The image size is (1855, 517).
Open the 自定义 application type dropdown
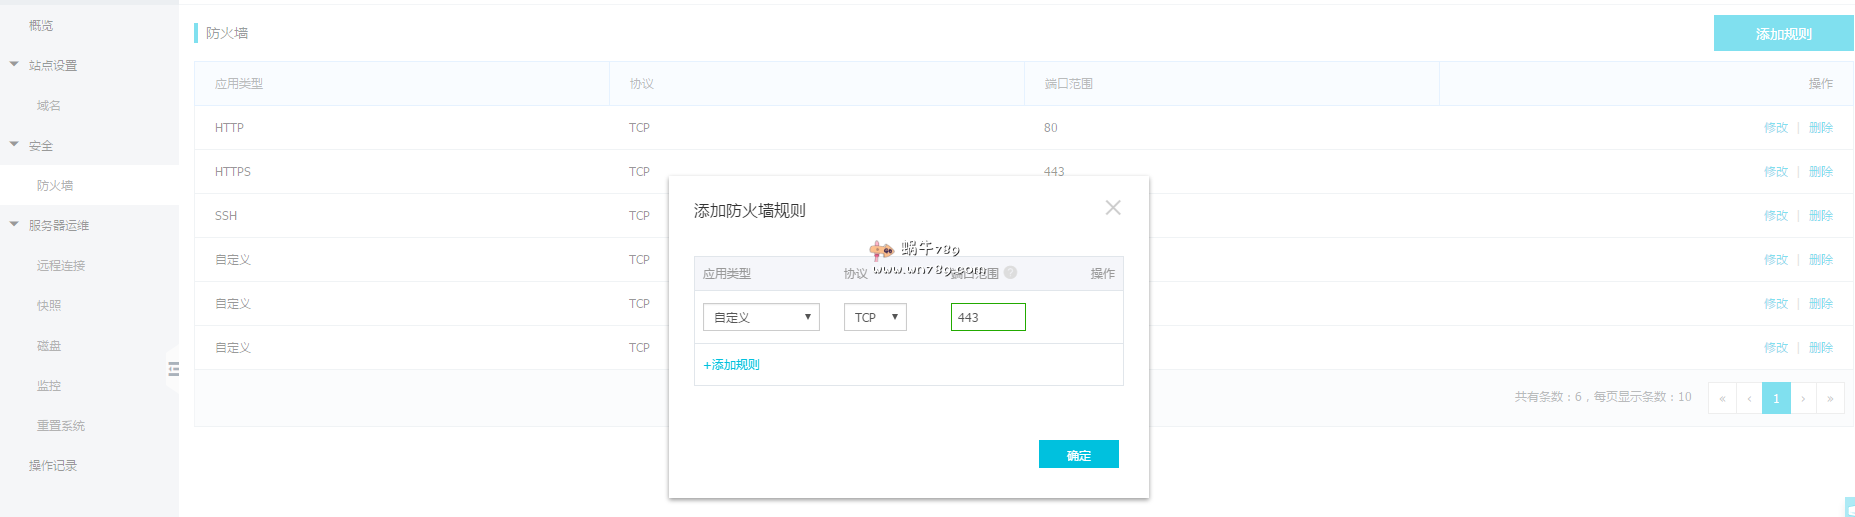click(761, 317)
